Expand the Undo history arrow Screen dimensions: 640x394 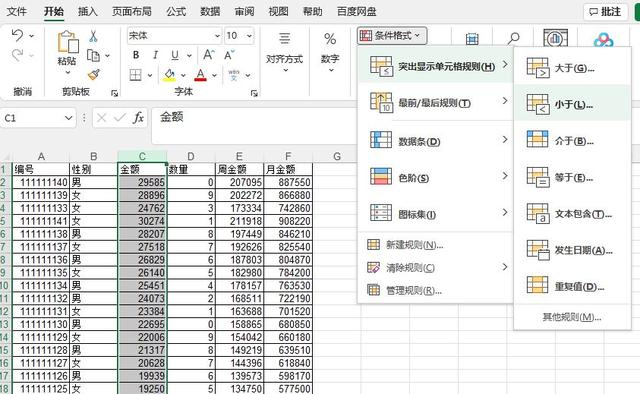pos(31,36)
